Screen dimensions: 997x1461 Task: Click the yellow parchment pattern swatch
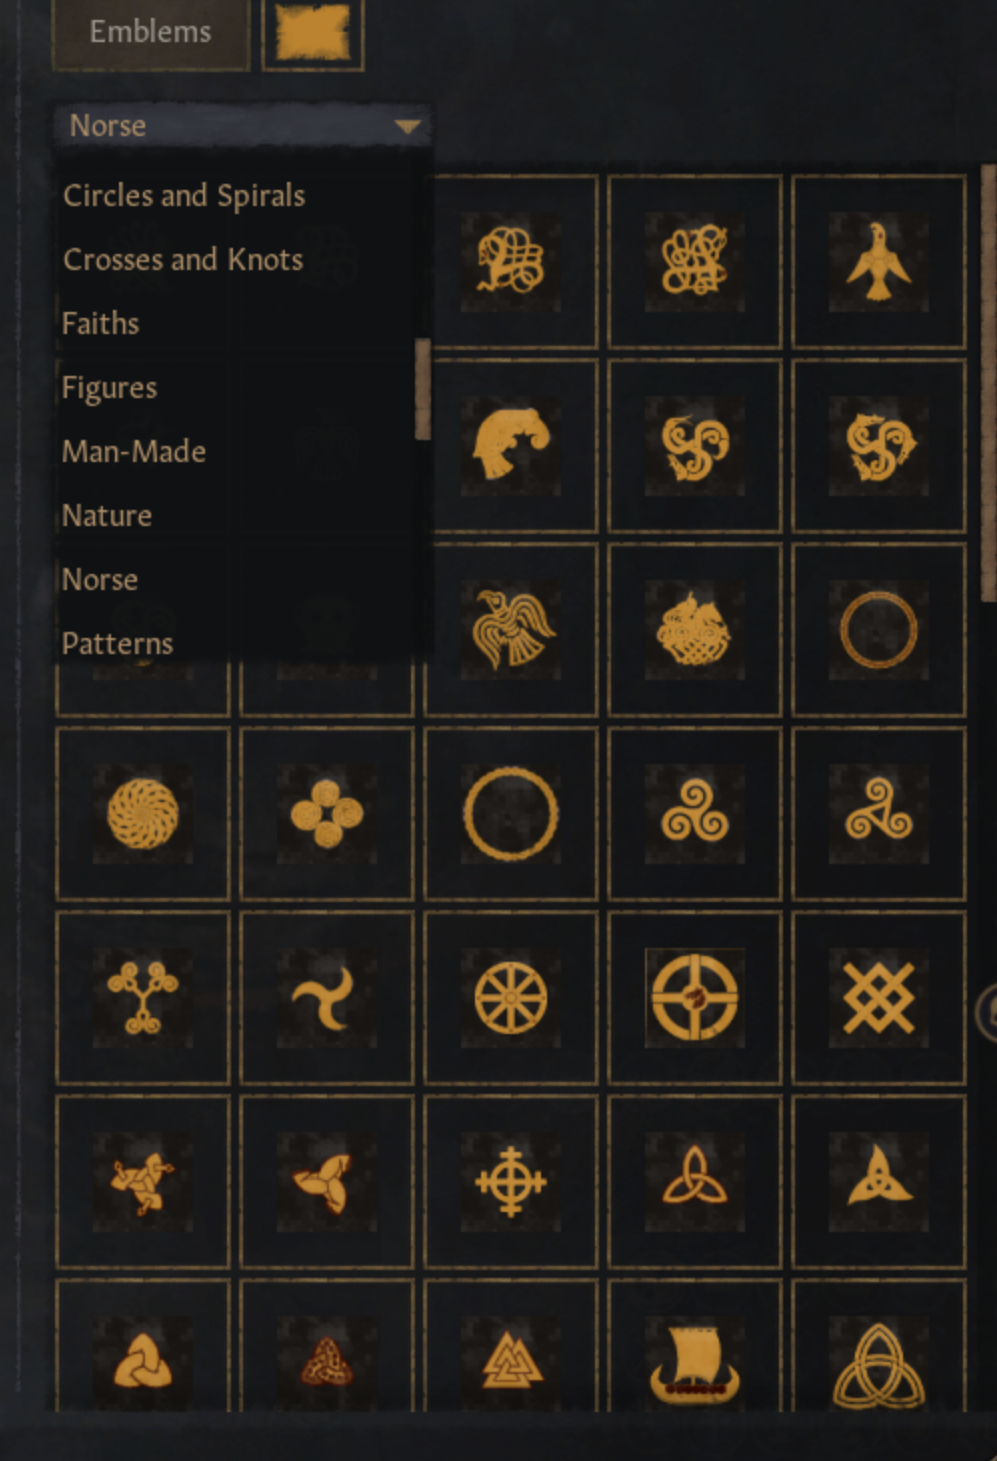313,33
